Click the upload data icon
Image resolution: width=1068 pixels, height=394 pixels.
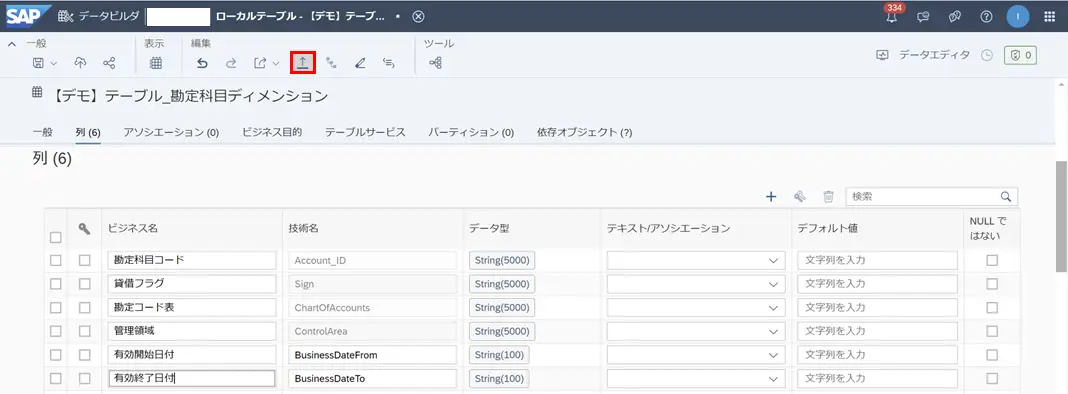302,63
